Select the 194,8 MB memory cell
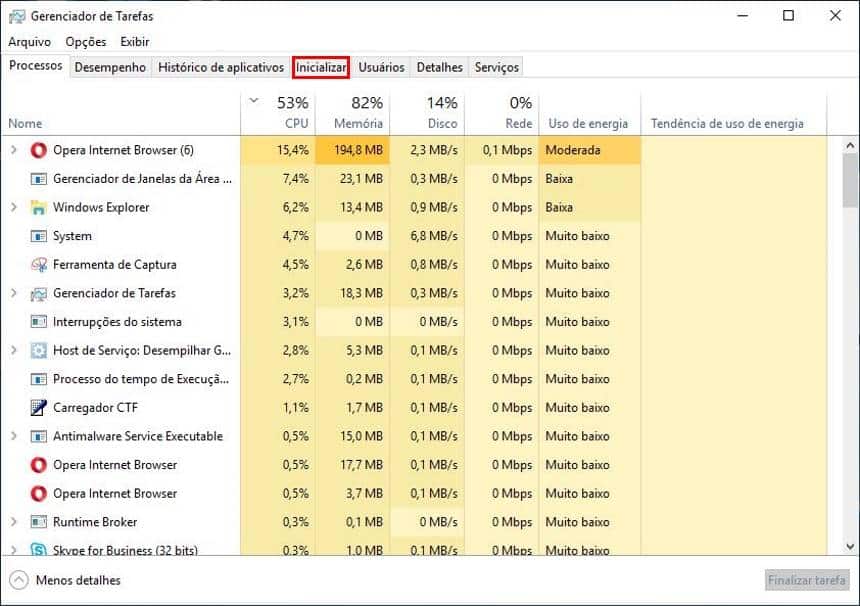The height and width of the screenshot is (606, 860). (x=353, y=150)
